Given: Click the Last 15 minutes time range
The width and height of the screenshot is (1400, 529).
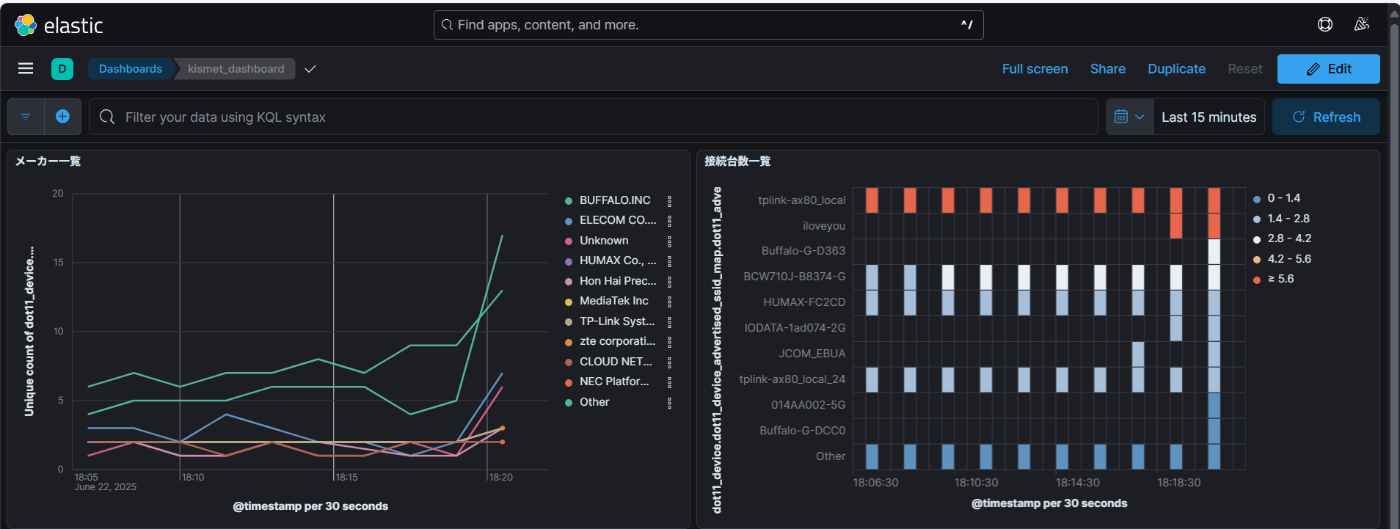Looking at the screenshot, I should [1208, 117].
